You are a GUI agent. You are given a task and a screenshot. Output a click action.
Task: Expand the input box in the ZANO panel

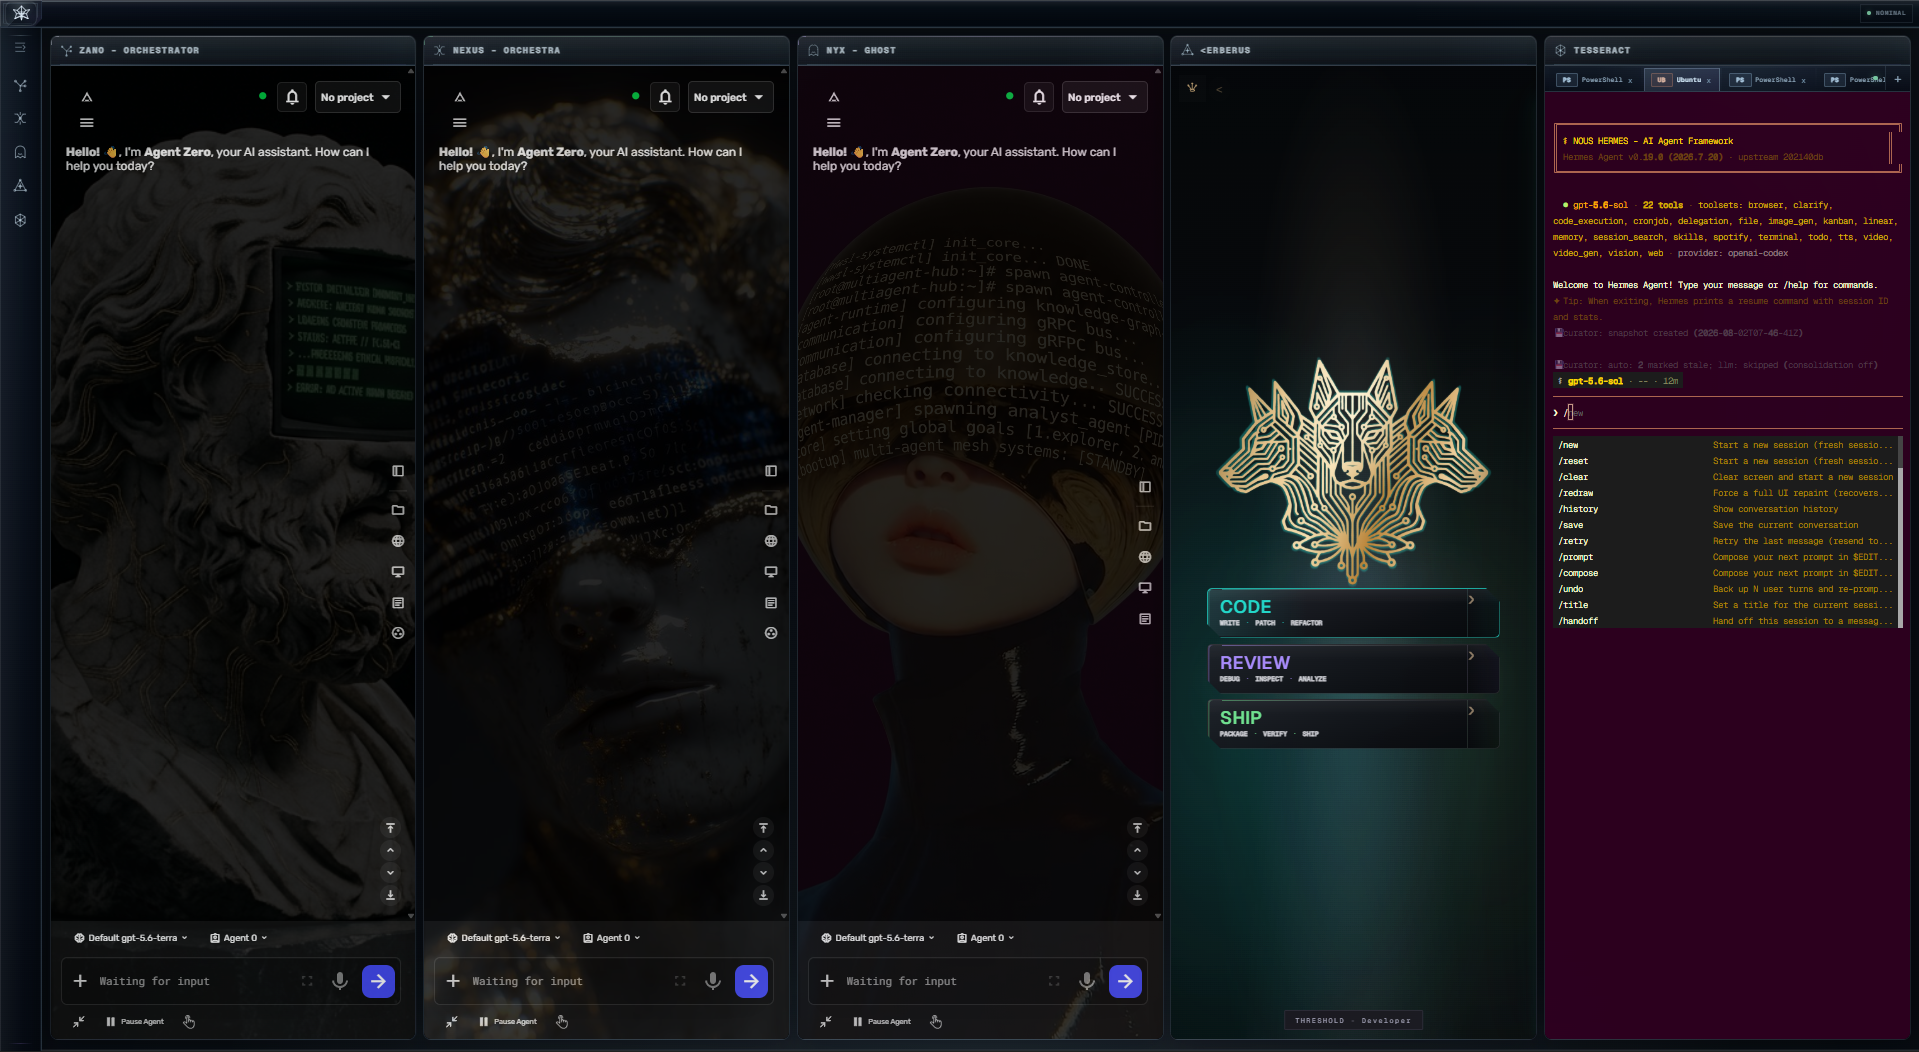coord(307,981)
